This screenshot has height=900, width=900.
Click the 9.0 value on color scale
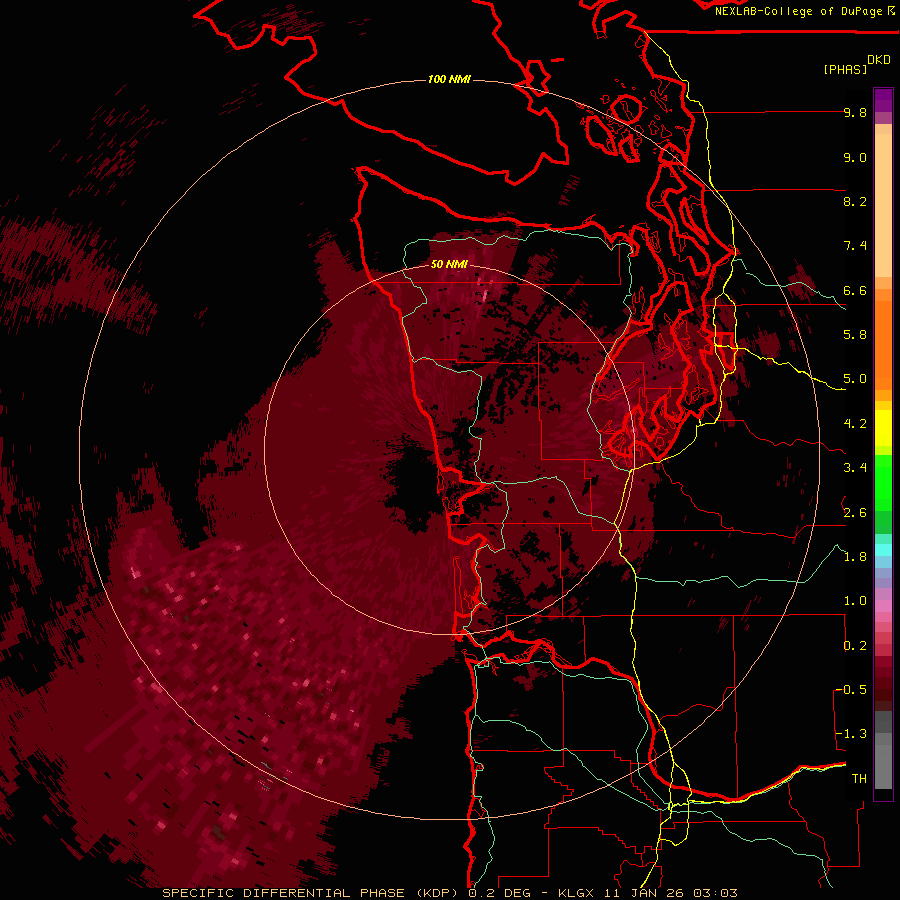(x=855, y=157)
